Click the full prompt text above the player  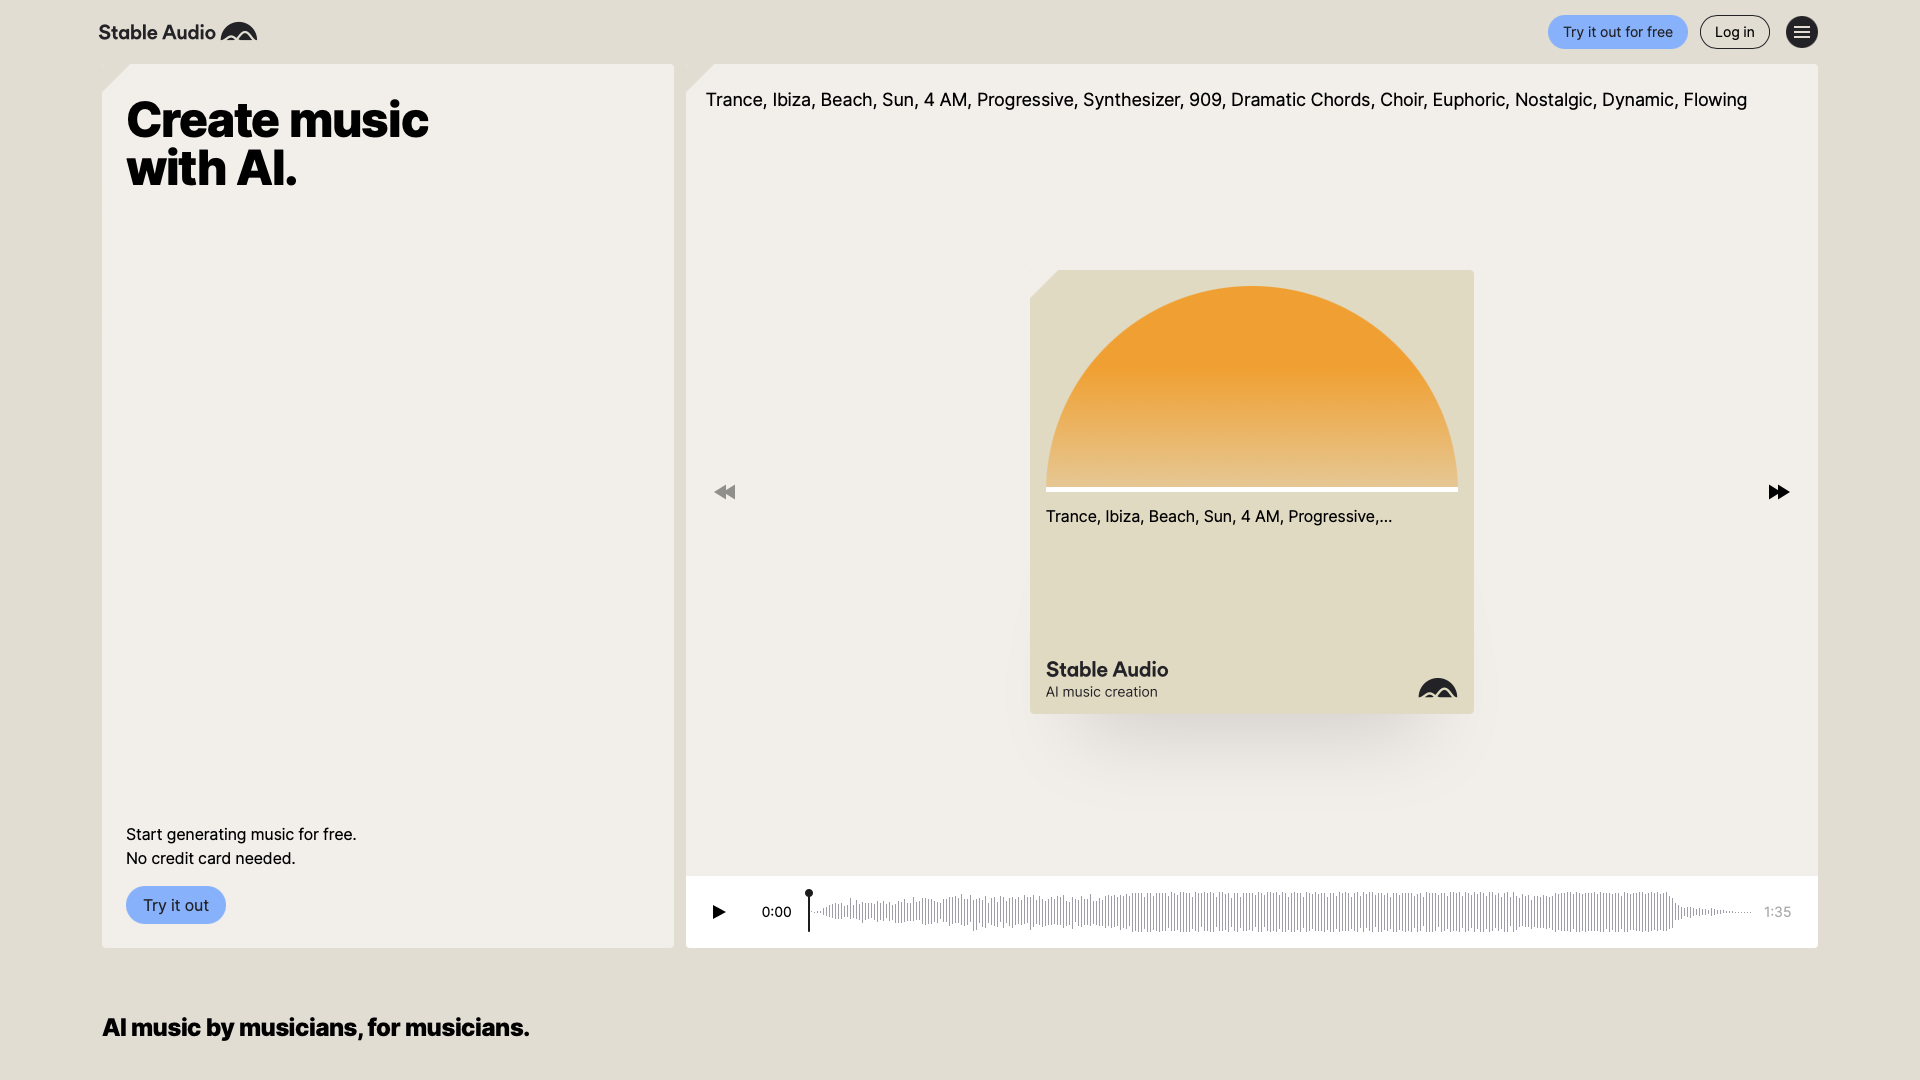[1226, 100]
